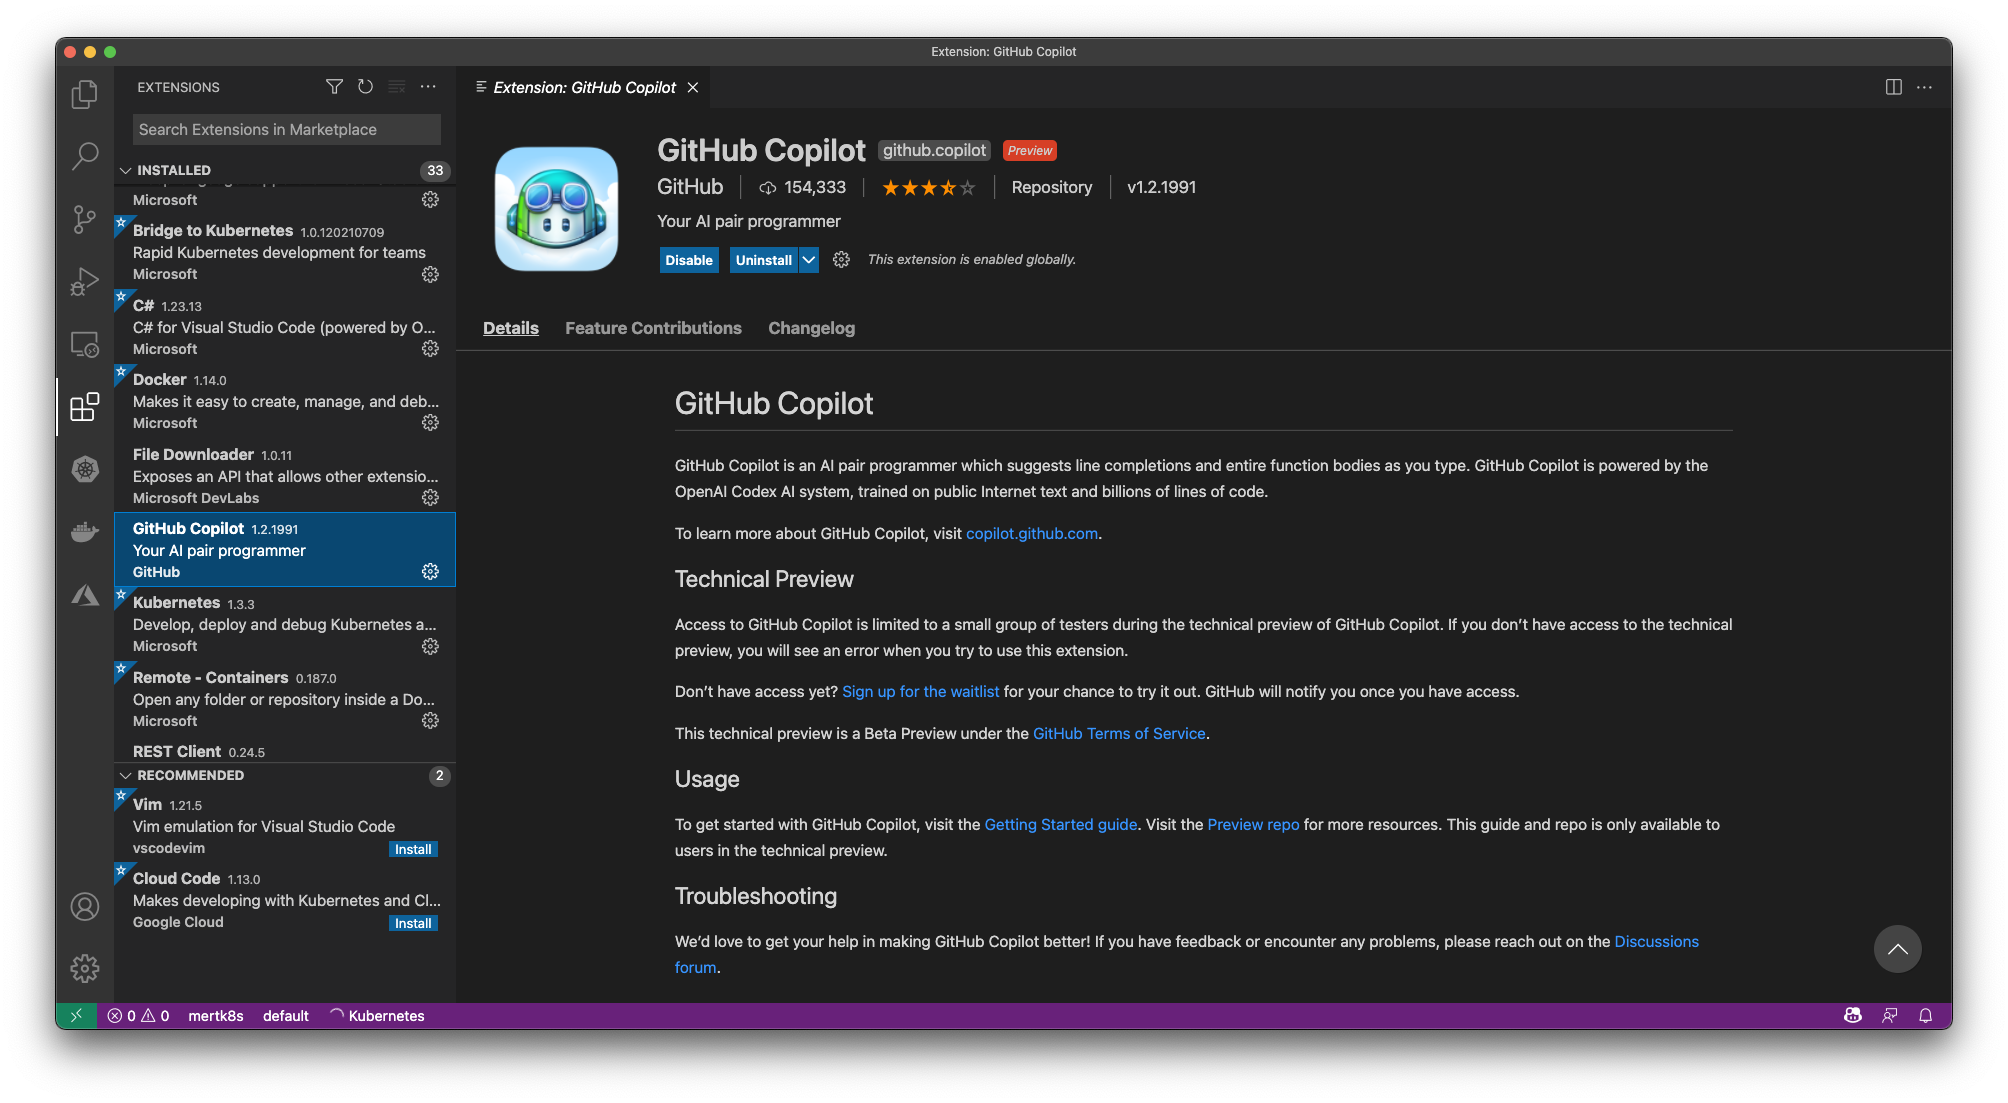Click in Search Extensions in Marketplace field
The height and width of the screenshot is (1103, 2008).
[286, 129]
